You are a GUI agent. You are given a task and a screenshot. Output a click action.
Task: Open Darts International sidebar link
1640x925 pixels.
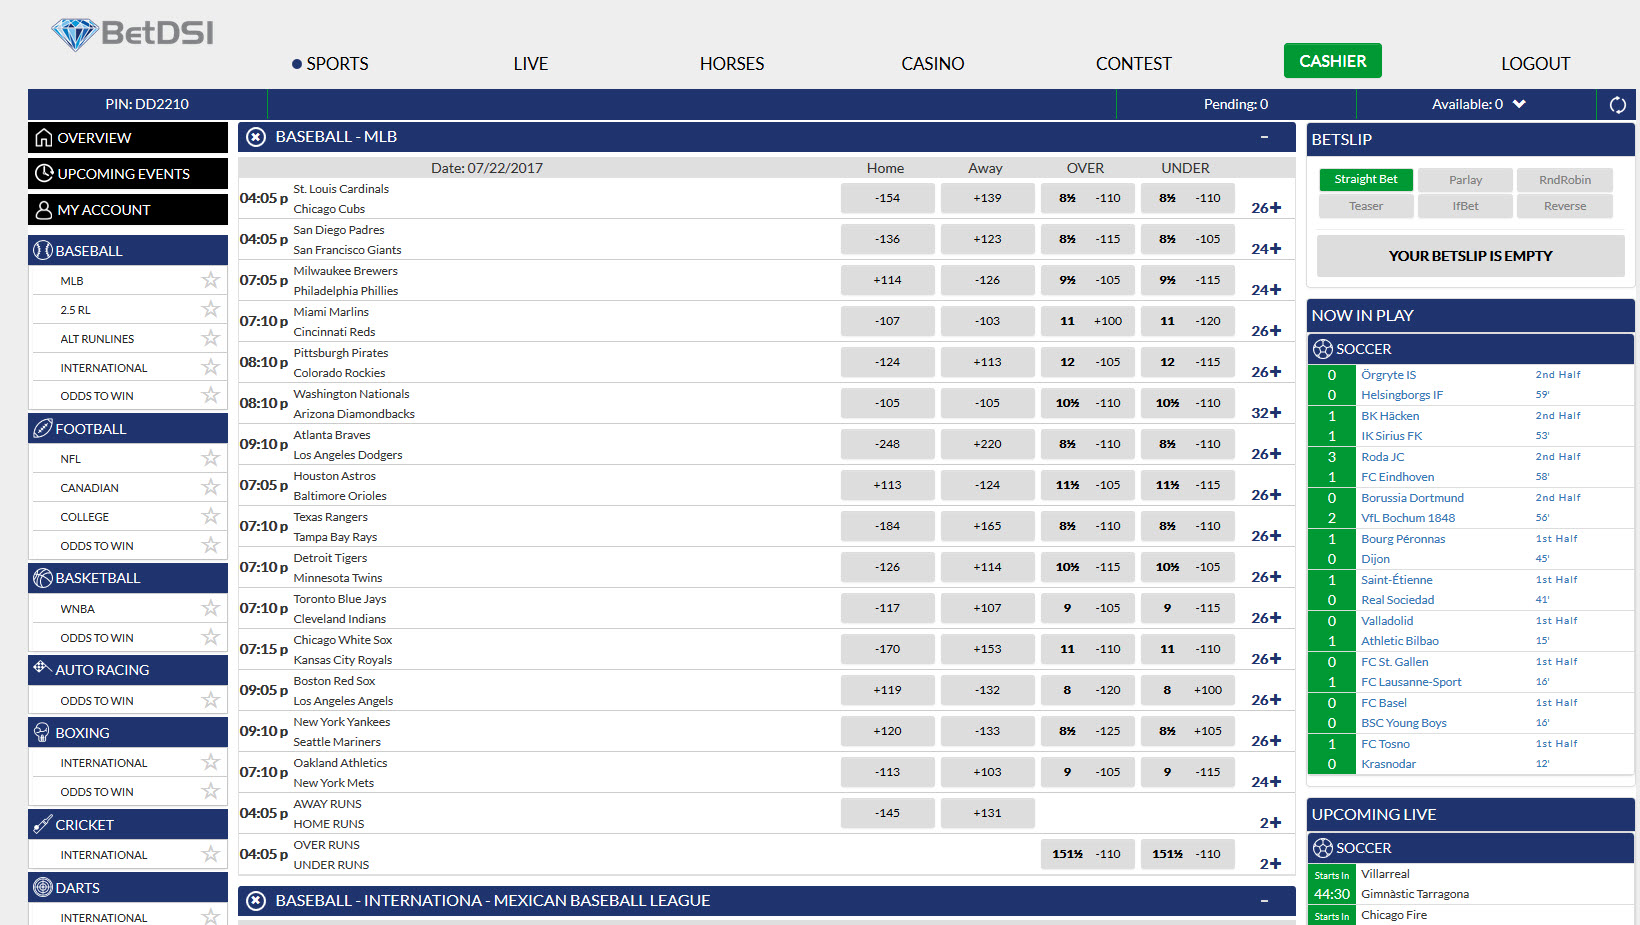103,917
